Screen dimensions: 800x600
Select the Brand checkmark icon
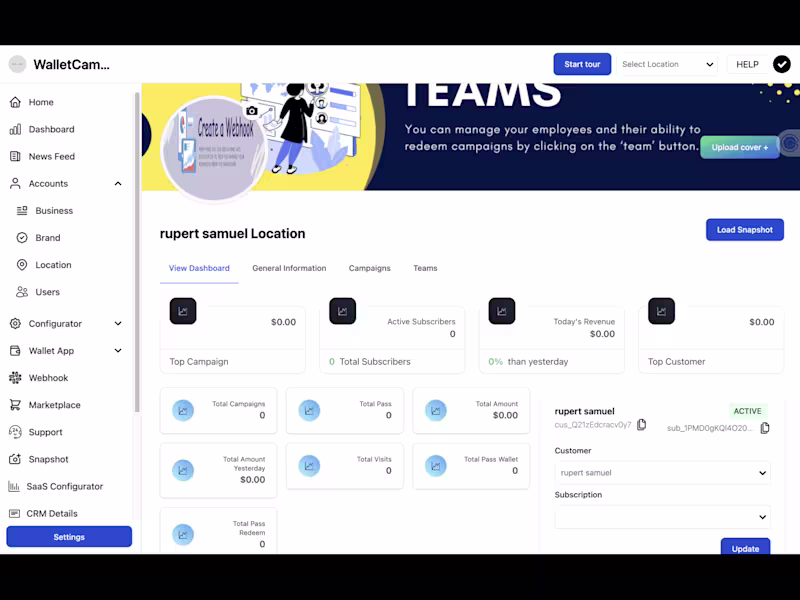click(x=22, y=237)
